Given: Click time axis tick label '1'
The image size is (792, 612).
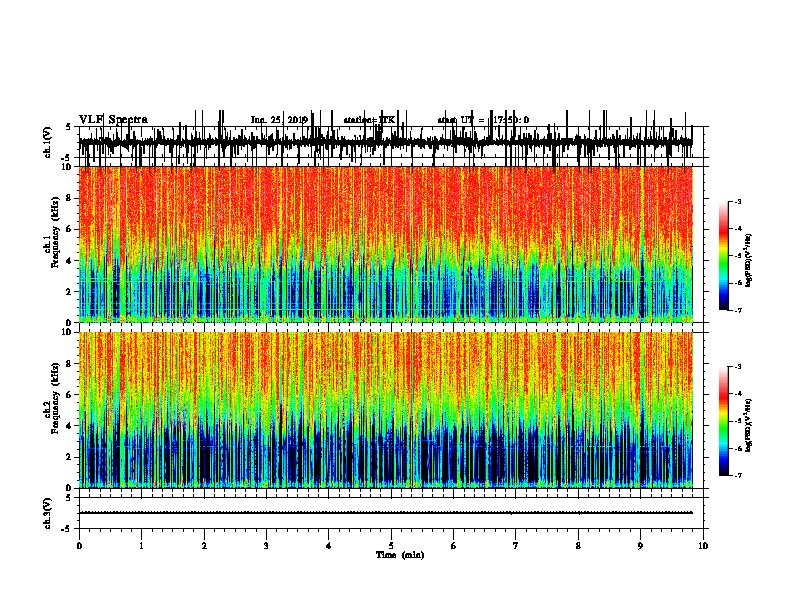Looking at the screenshot, I should coord(142,546).
